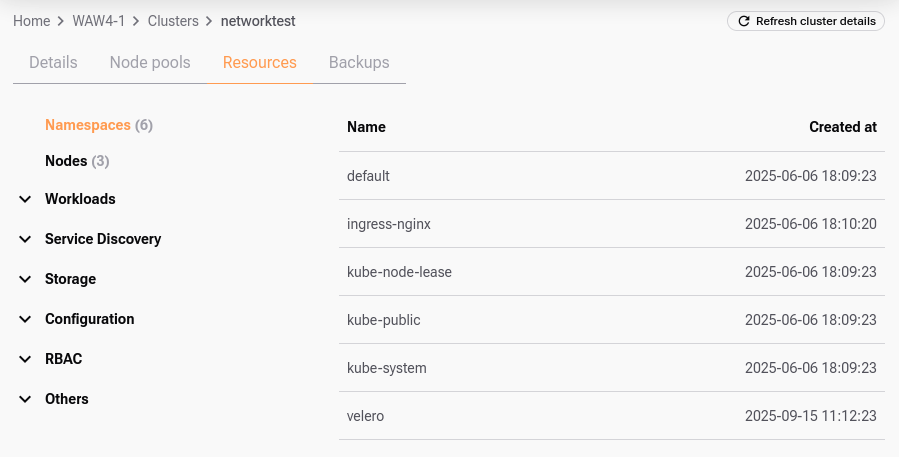Click Storage section label
Screen dimensions: 899x457
click(71, 279)
